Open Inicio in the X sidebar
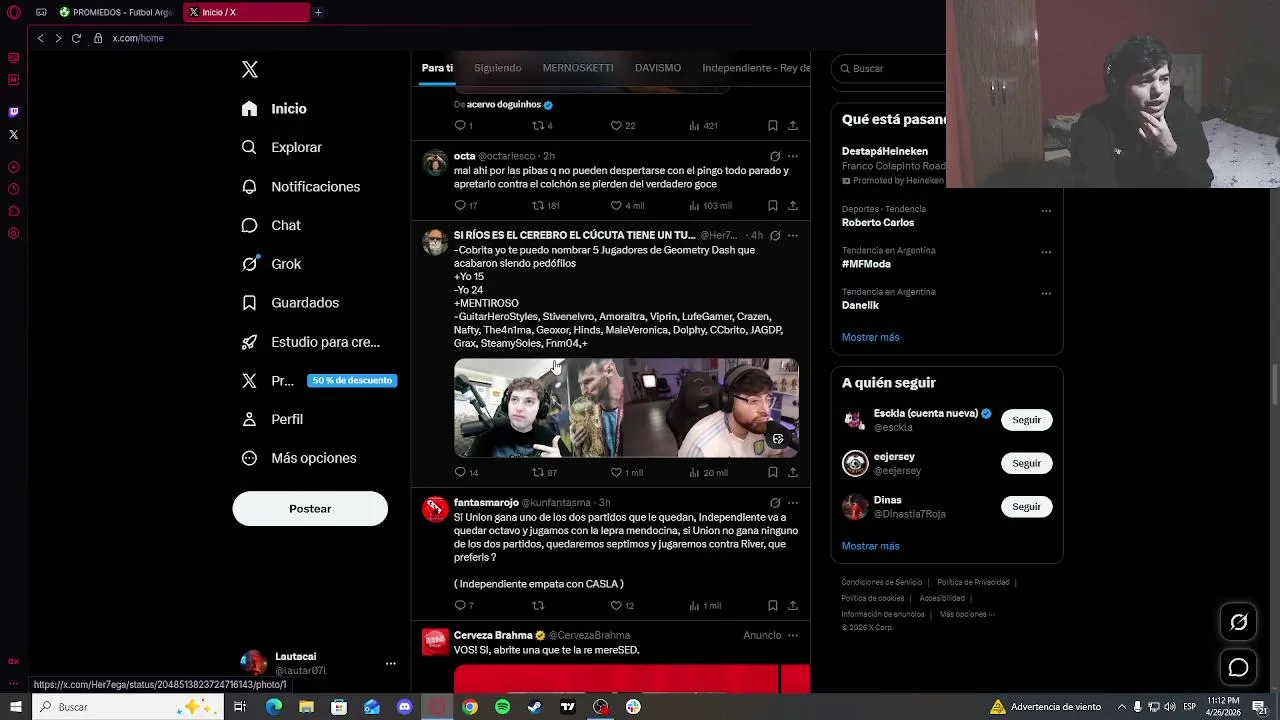The width and height of the screenshot is (1280, 720). 274,109
